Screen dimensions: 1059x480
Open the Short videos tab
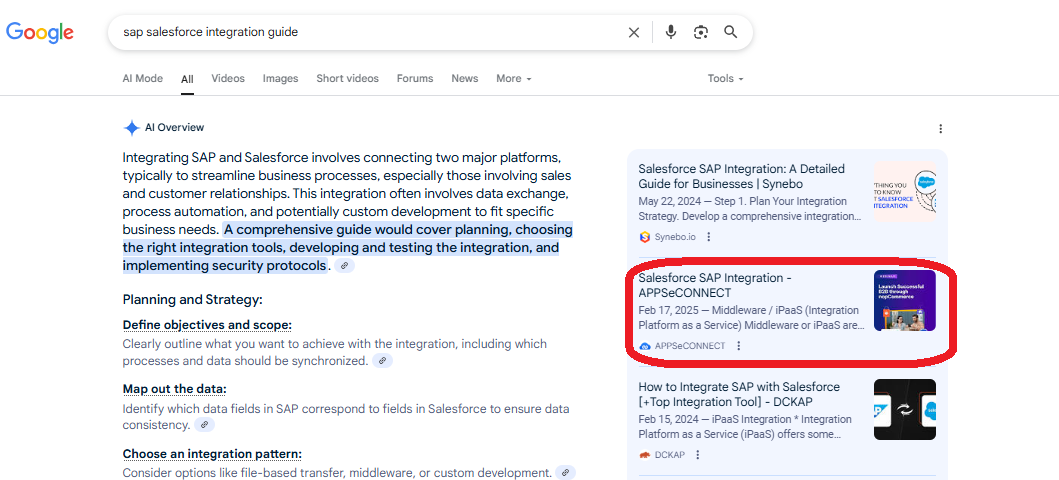pos(347,78)
